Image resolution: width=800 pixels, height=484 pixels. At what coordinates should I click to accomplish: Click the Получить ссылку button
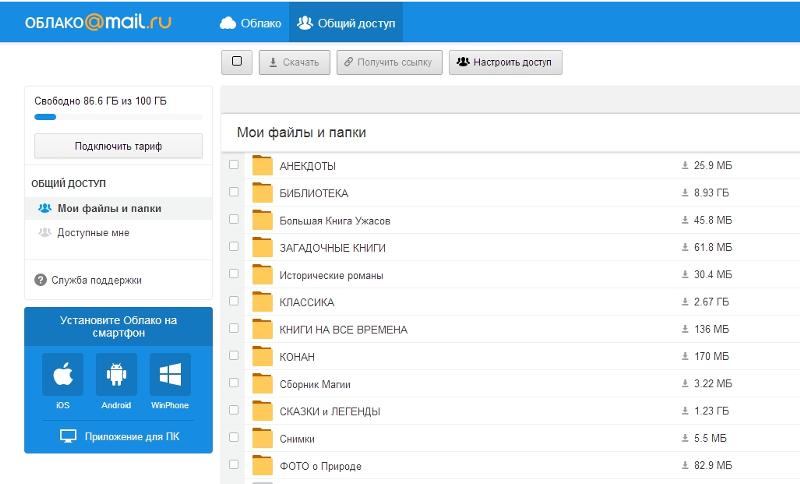click(389, 62)
